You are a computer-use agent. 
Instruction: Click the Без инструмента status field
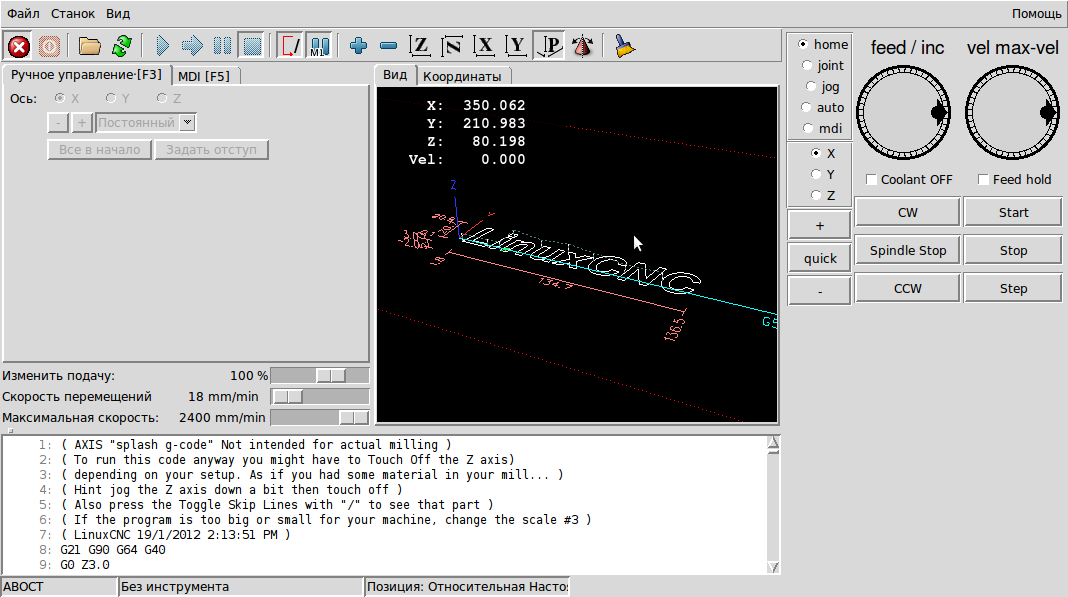[x=241, y=587]
